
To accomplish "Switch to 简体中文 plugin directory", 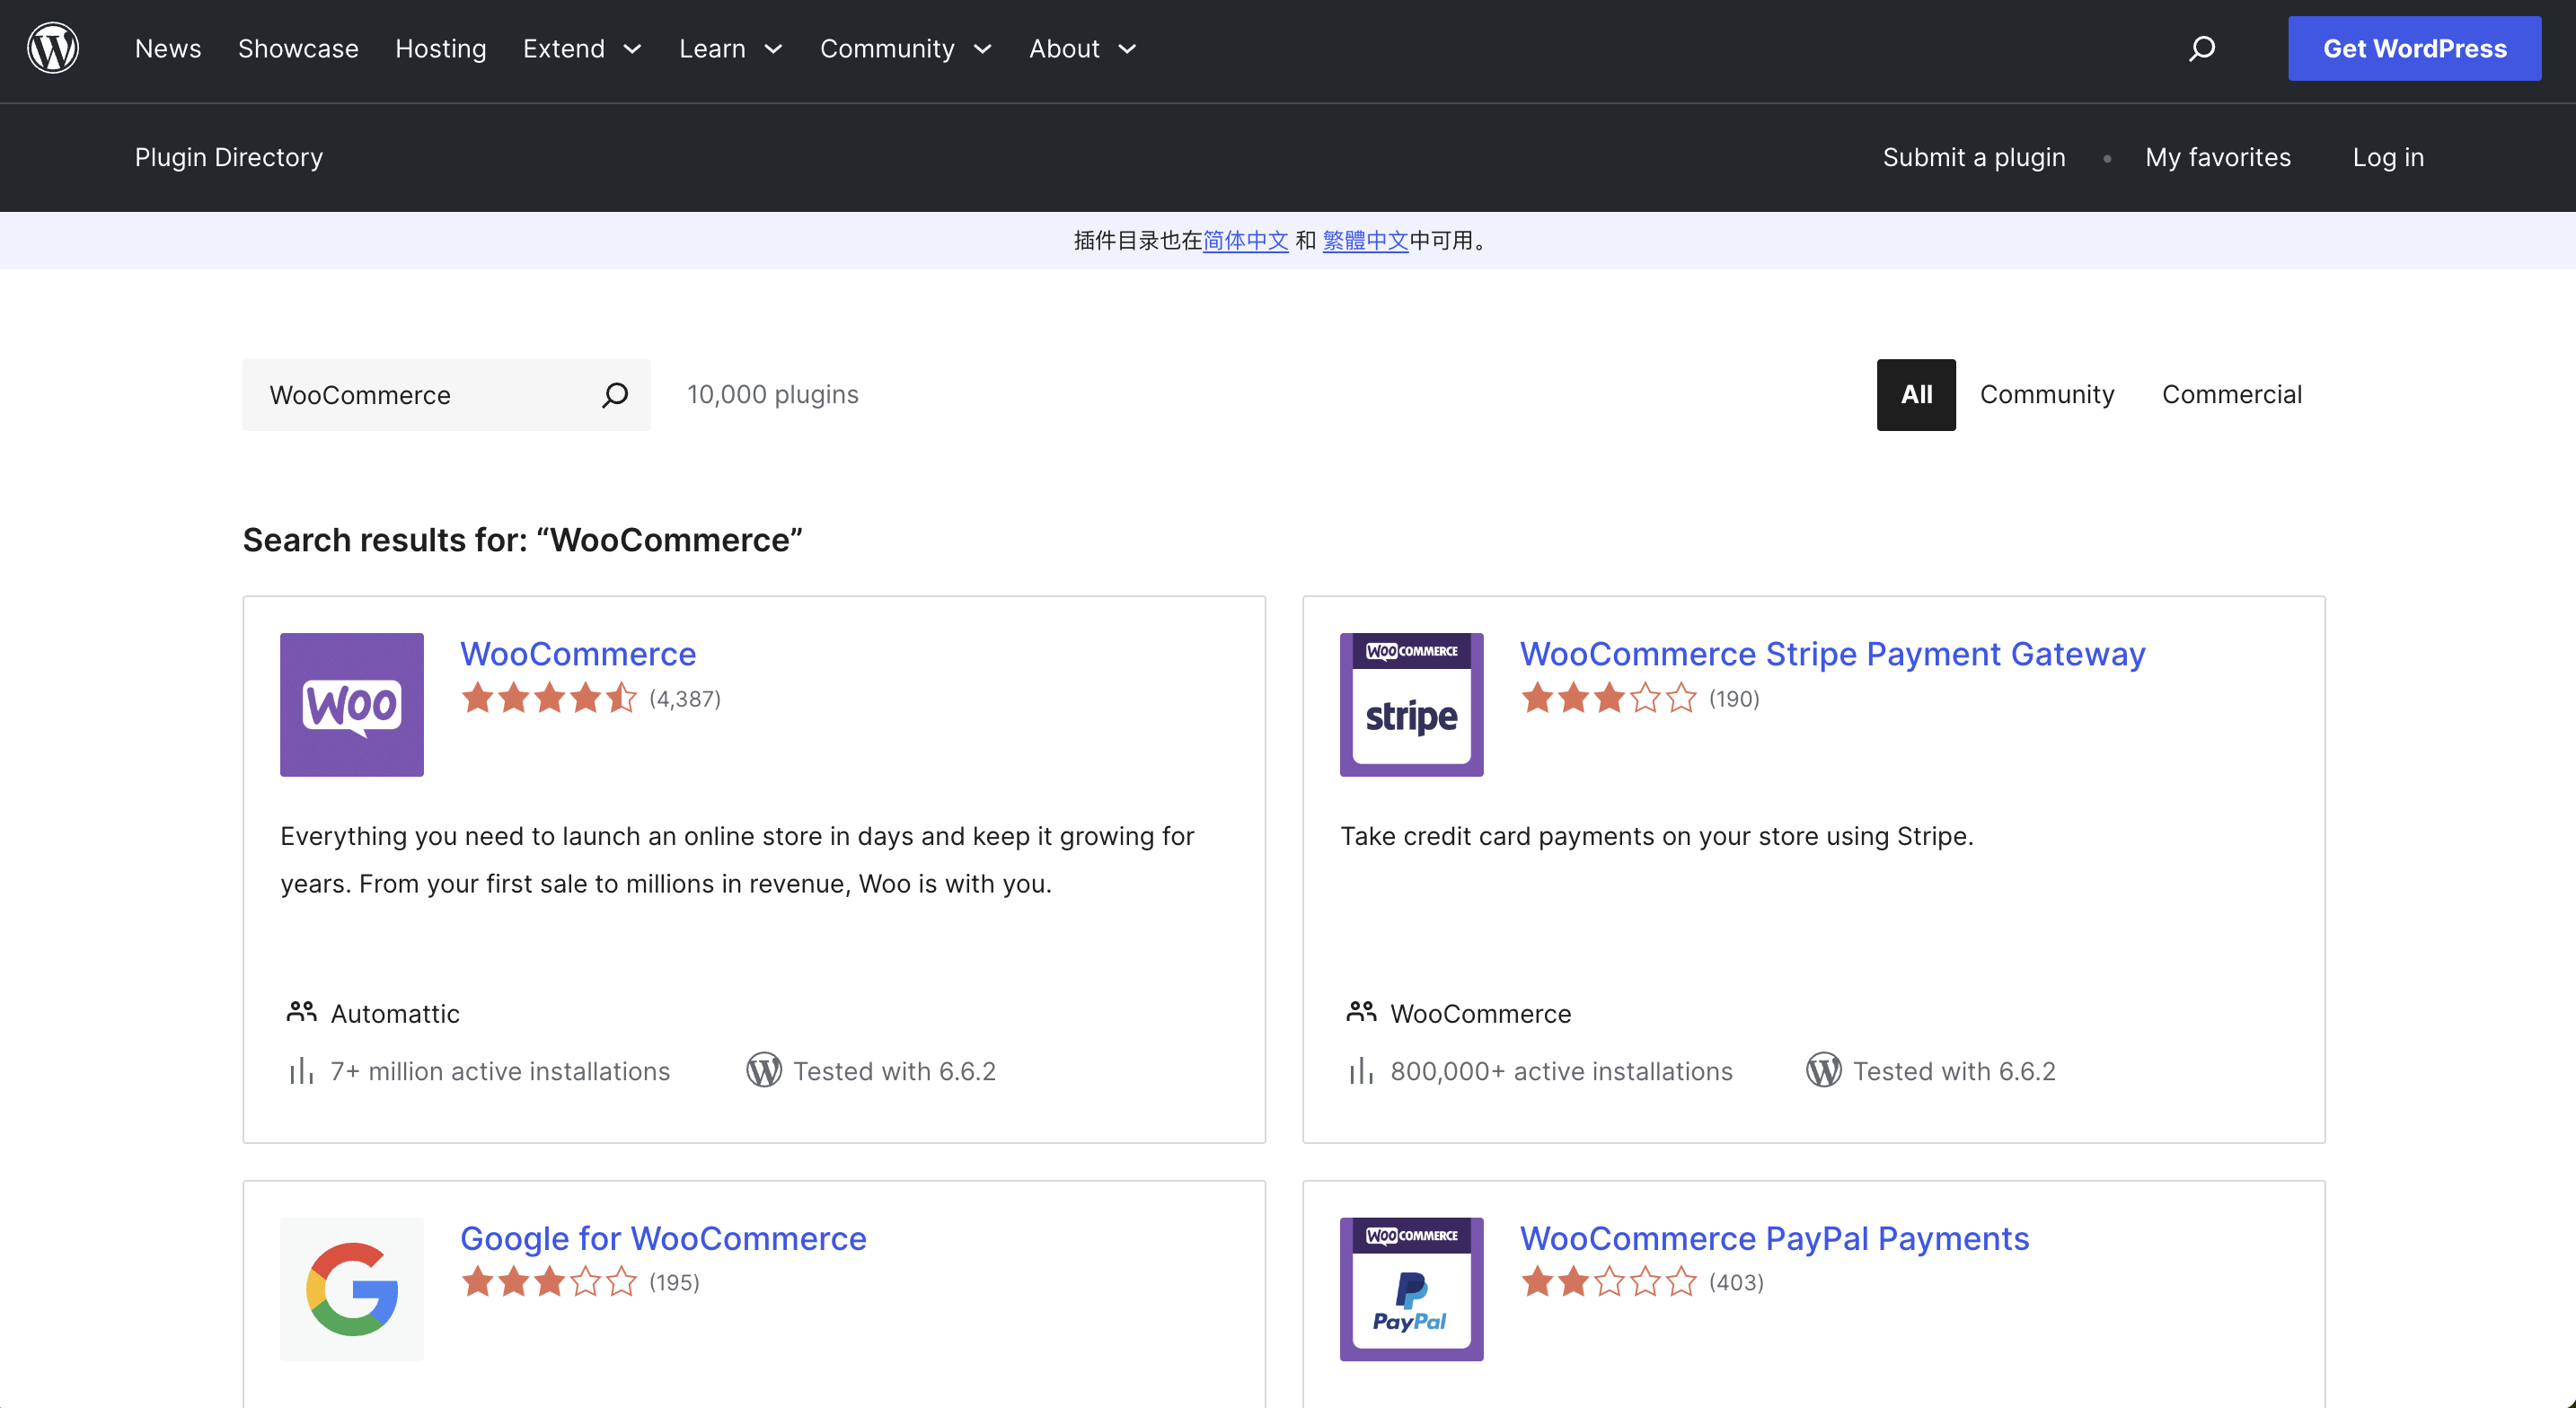I will tap(1245, 240).
